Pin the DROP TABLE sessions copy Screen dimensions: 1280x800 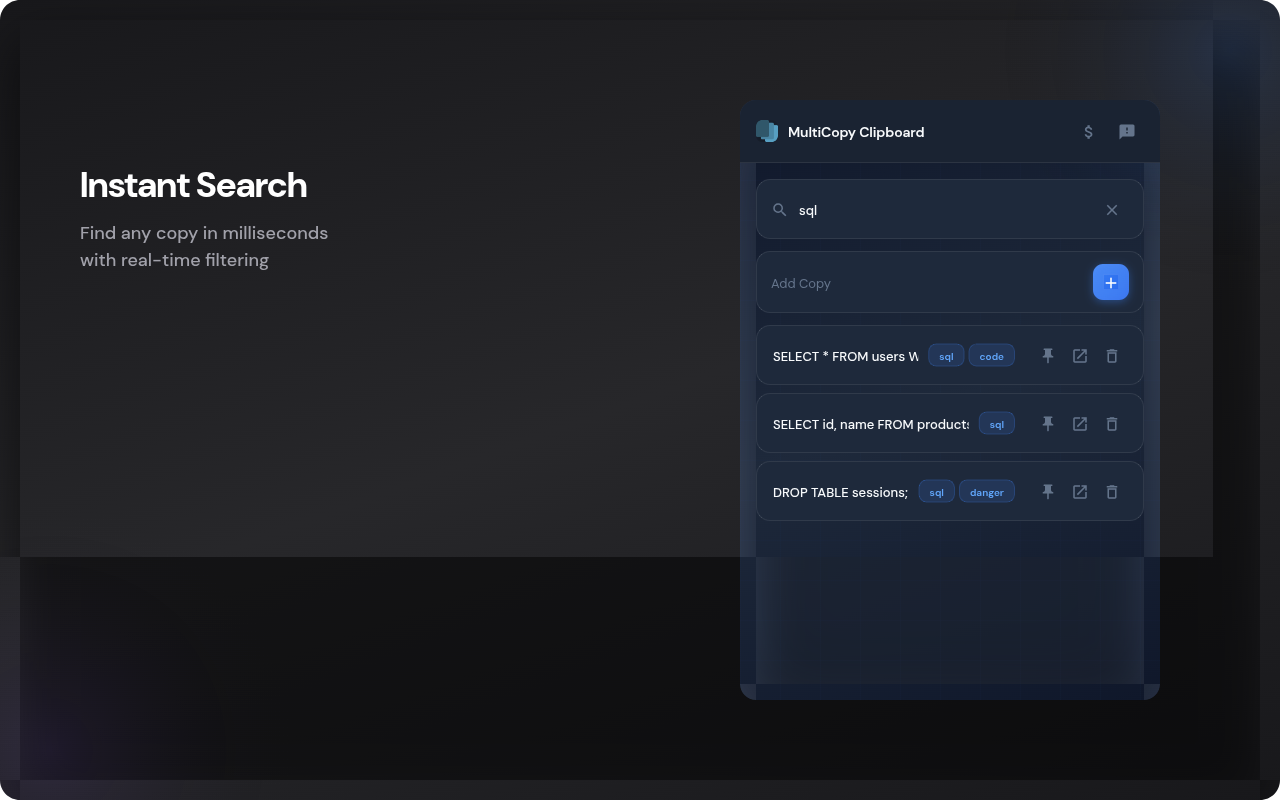1048,492
